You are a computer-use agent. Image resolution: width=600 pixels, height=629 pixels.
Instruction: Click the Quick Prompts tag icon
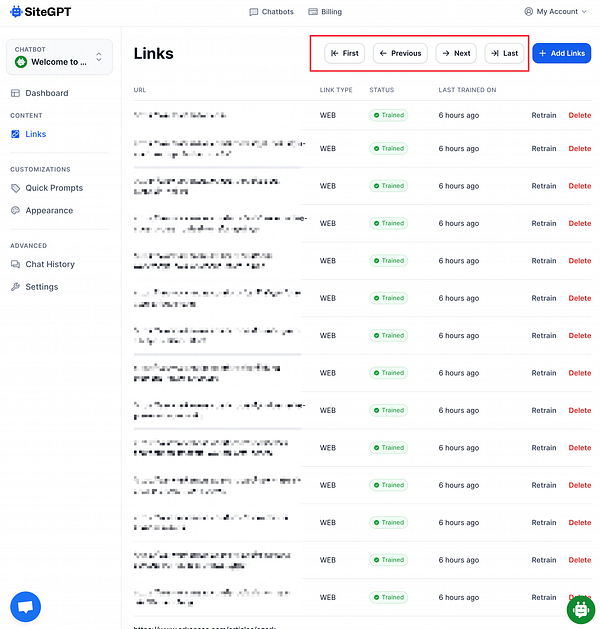[x=15, y=188]
